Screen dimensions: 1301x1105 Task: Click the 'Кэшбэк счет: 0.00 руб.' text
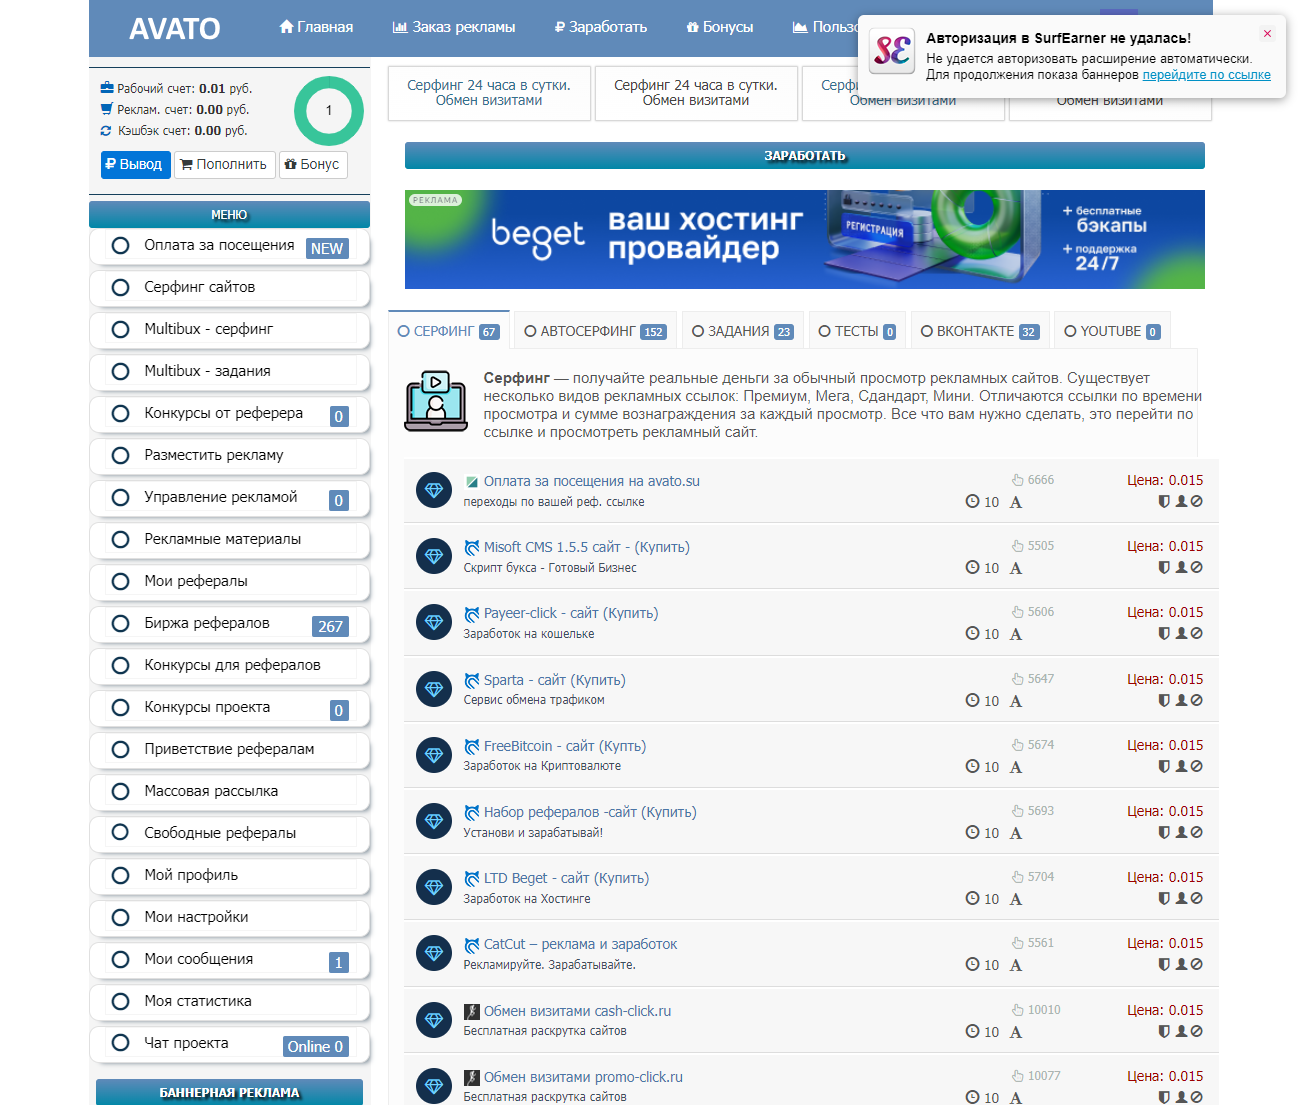click(x=182, y=131)
